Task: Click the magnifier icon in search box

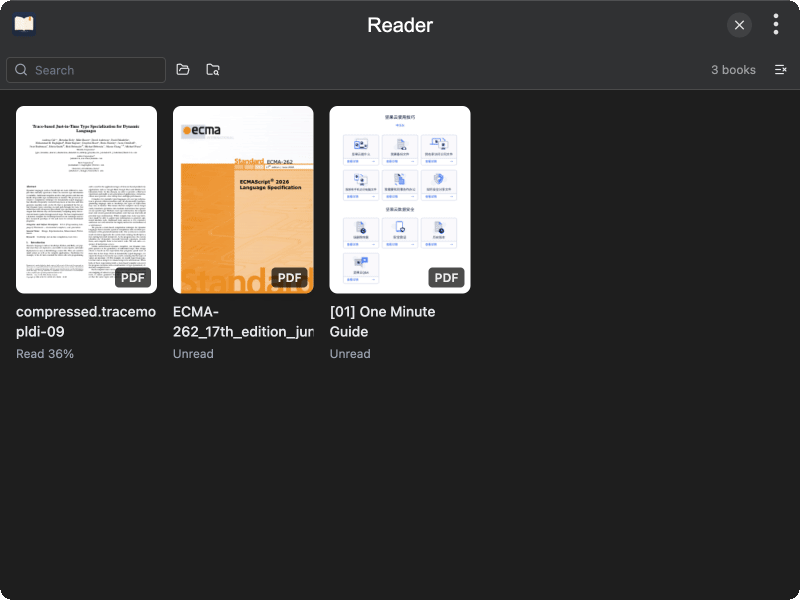Action: 21,69
